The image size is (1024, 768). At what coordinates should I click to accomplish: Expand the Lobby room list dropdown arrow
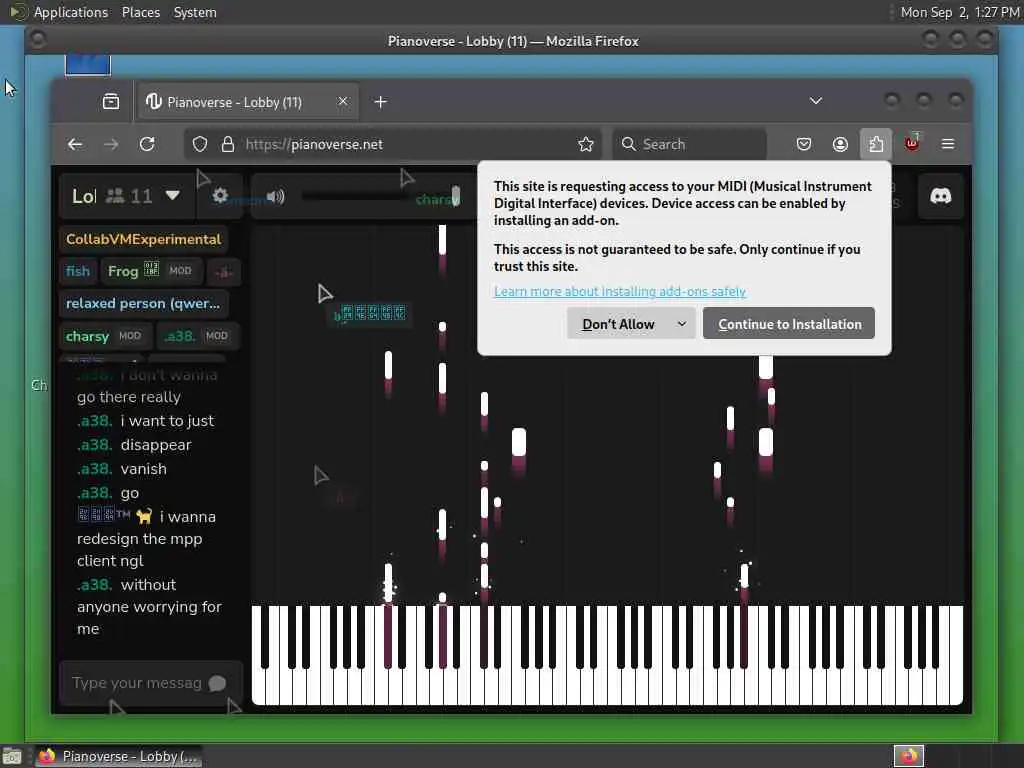pos(172,195)
